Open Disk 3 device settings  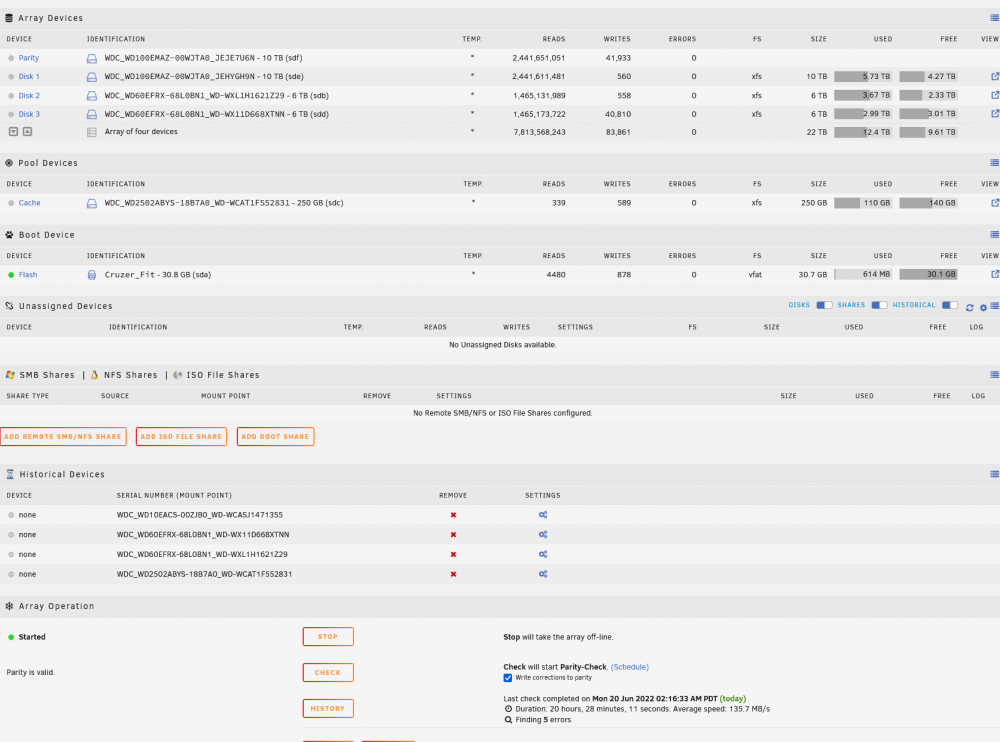coord(29,114)
